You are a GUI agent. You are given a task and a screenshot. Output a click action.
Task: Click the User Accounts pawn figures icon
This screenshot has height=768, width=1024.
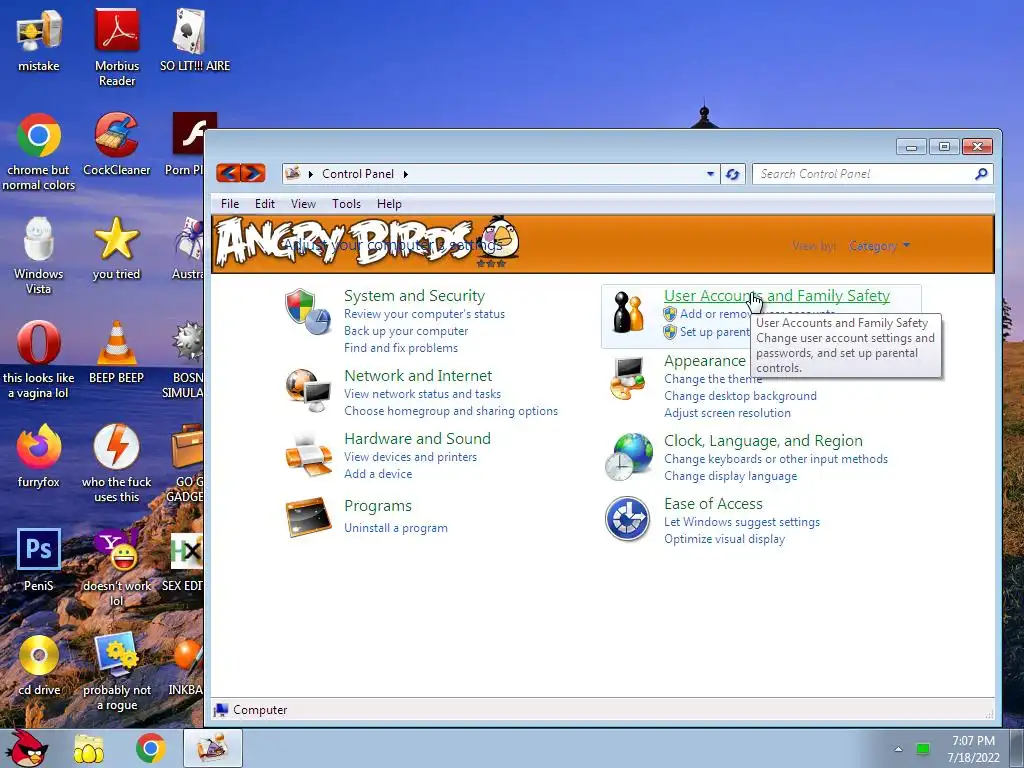click(628, 312)
